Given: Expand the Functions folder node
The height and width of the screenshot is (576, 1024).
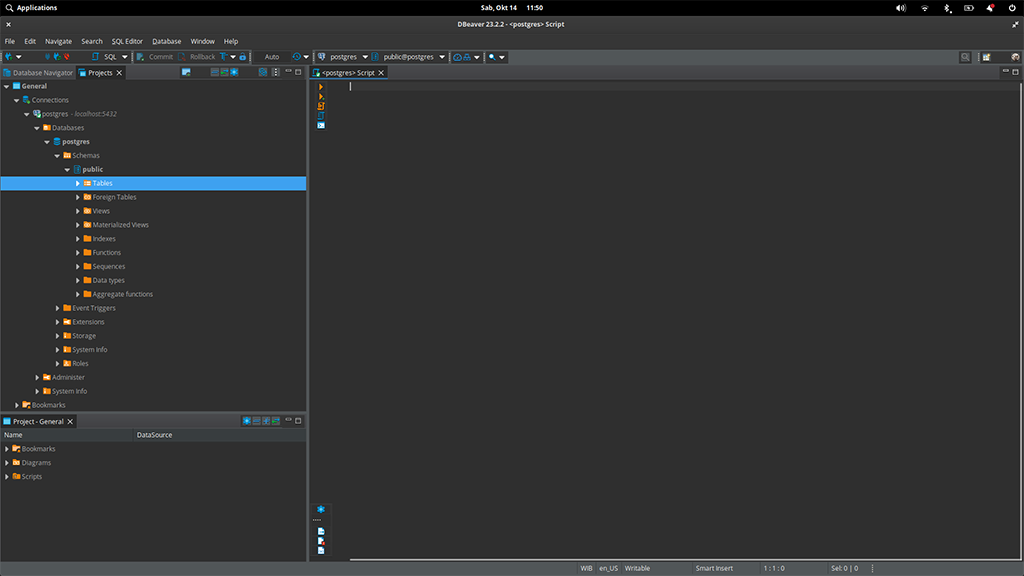Looking at the screenshot, I should 78,253.
